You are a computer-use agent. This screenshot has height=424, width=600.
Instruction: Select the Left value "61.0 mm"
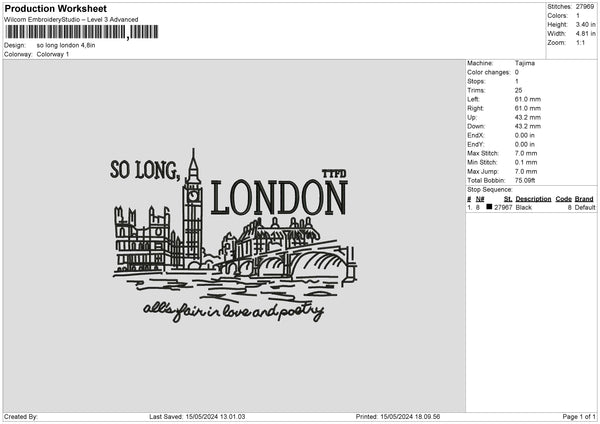(528, 99)
